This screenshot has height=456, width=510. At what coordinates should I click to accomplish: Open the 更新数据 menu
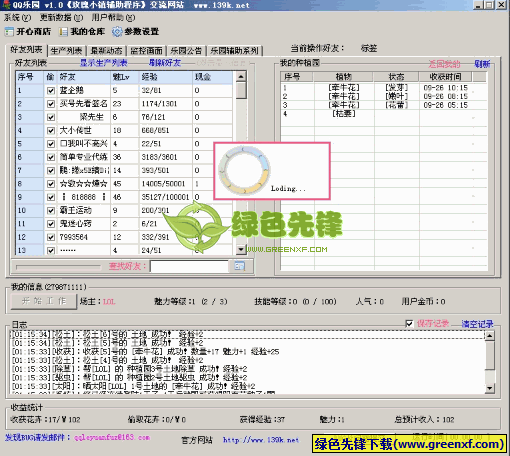[61, 17]
